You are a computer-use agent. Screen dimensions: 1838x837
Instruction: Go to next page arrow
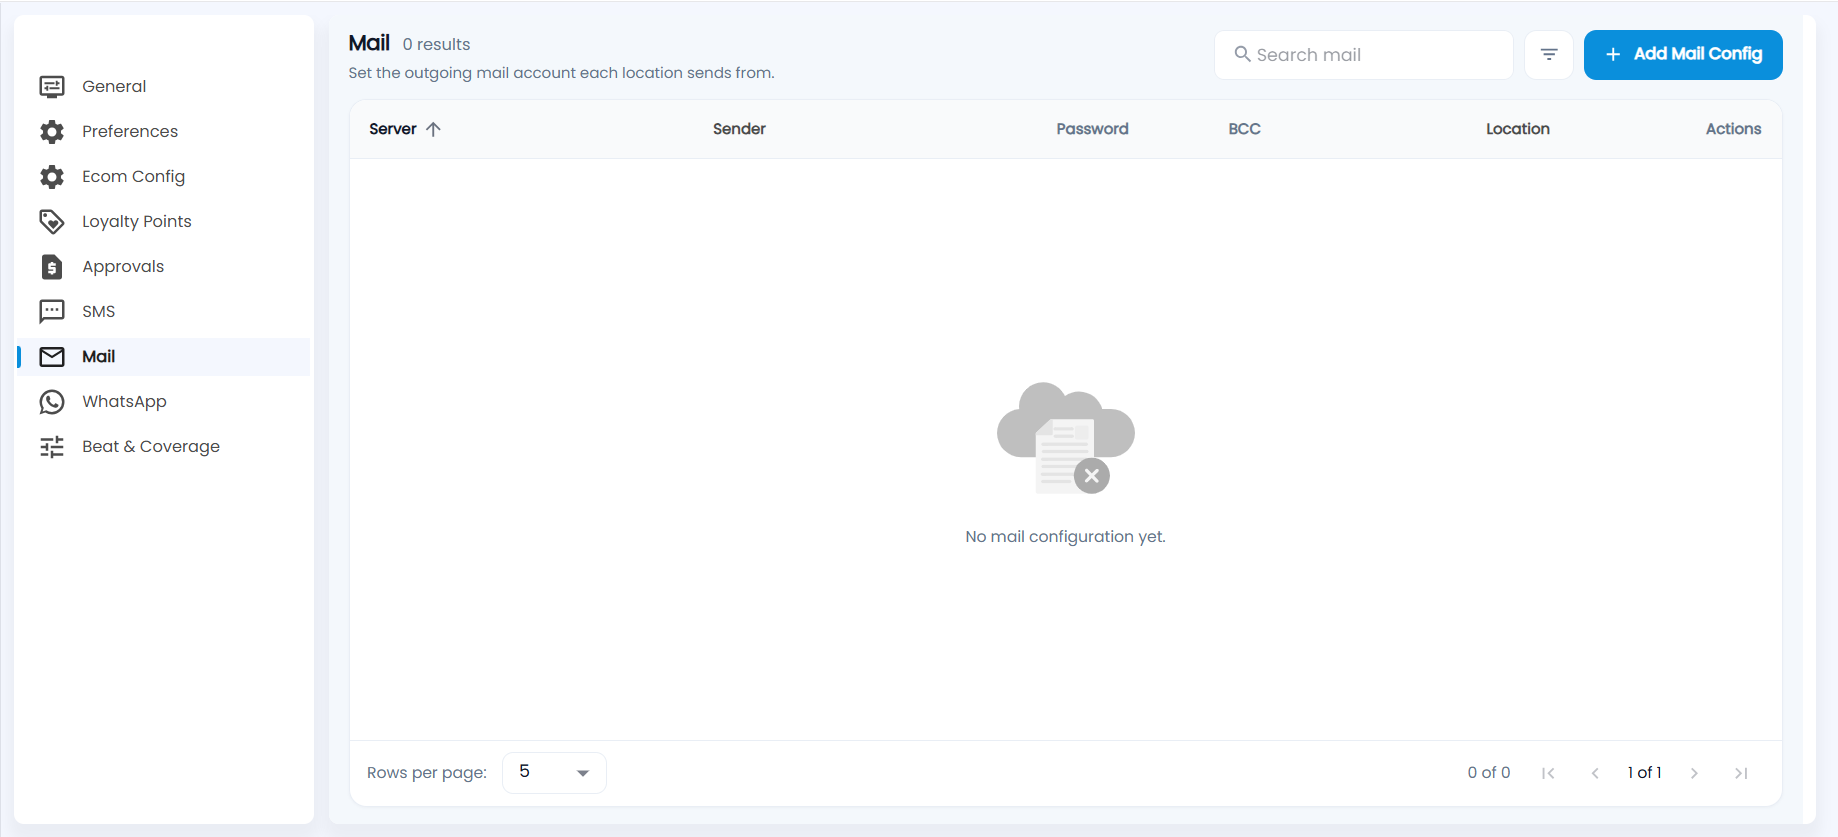(1694, 773)
